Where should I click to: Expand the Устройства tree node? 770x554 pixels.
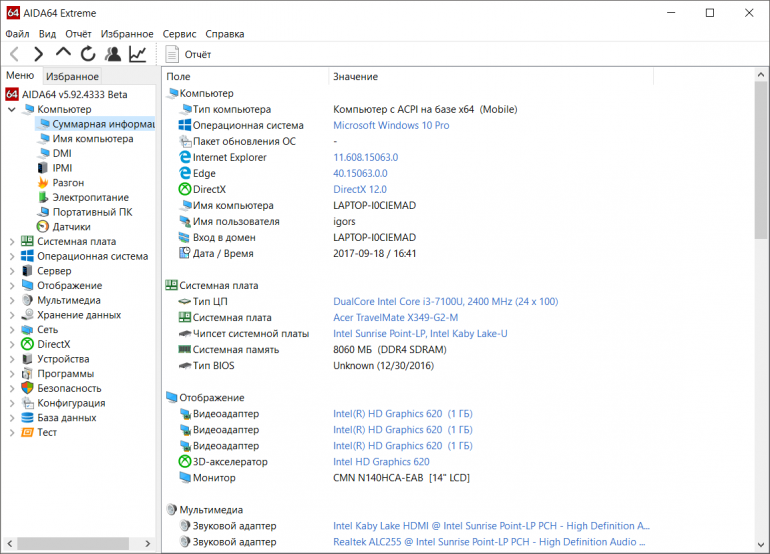pos(12,359)
